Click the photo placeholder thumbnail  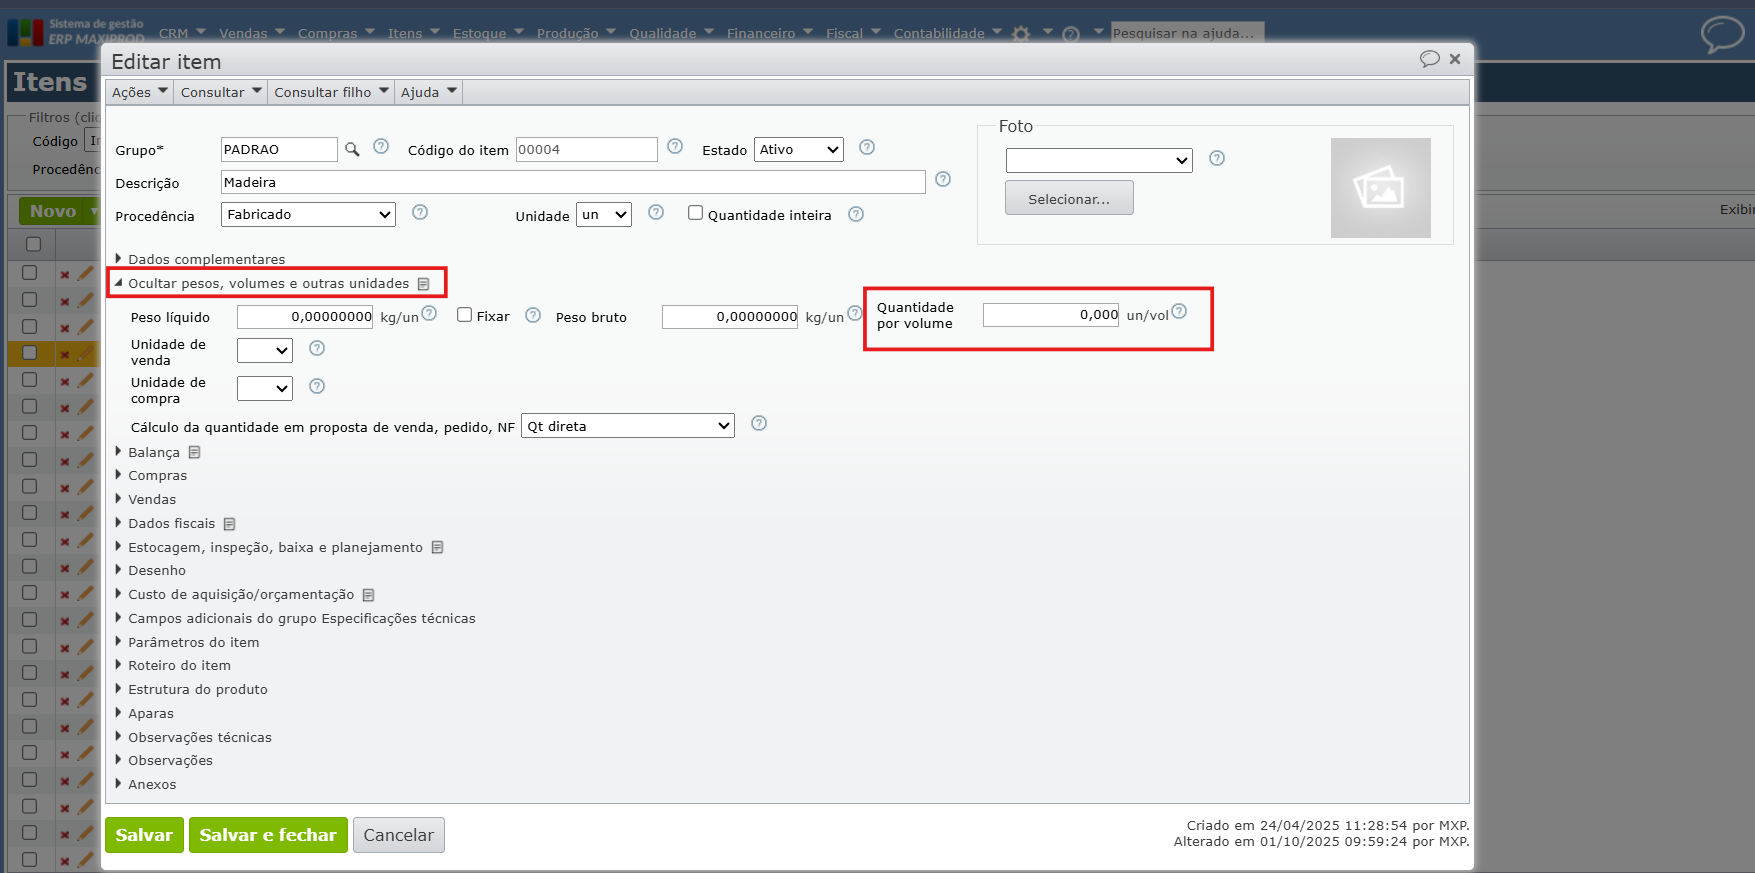coord(1380,188)
